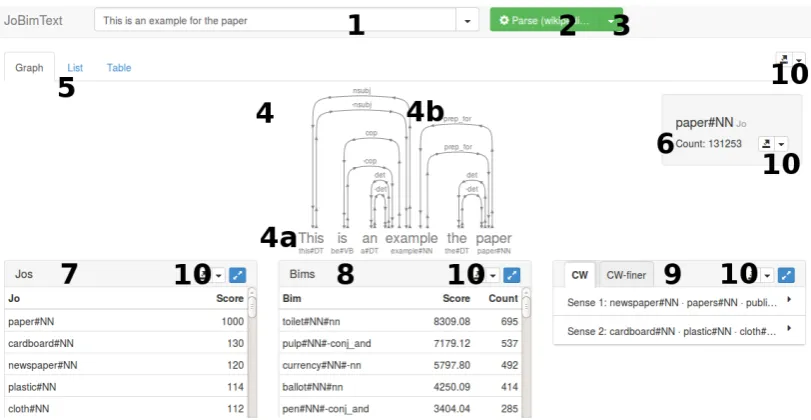Select the word "the" in the graph

(x=457, y=238)
